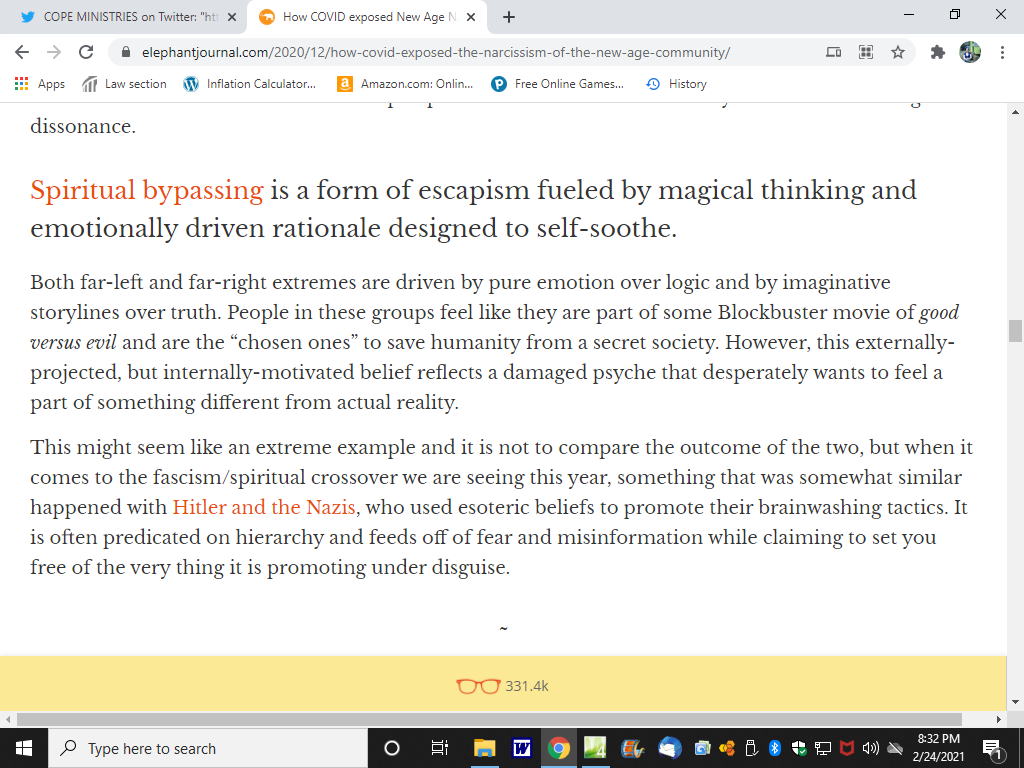Close the COPE MINISTRIES Twitter tab

(231, 18)
